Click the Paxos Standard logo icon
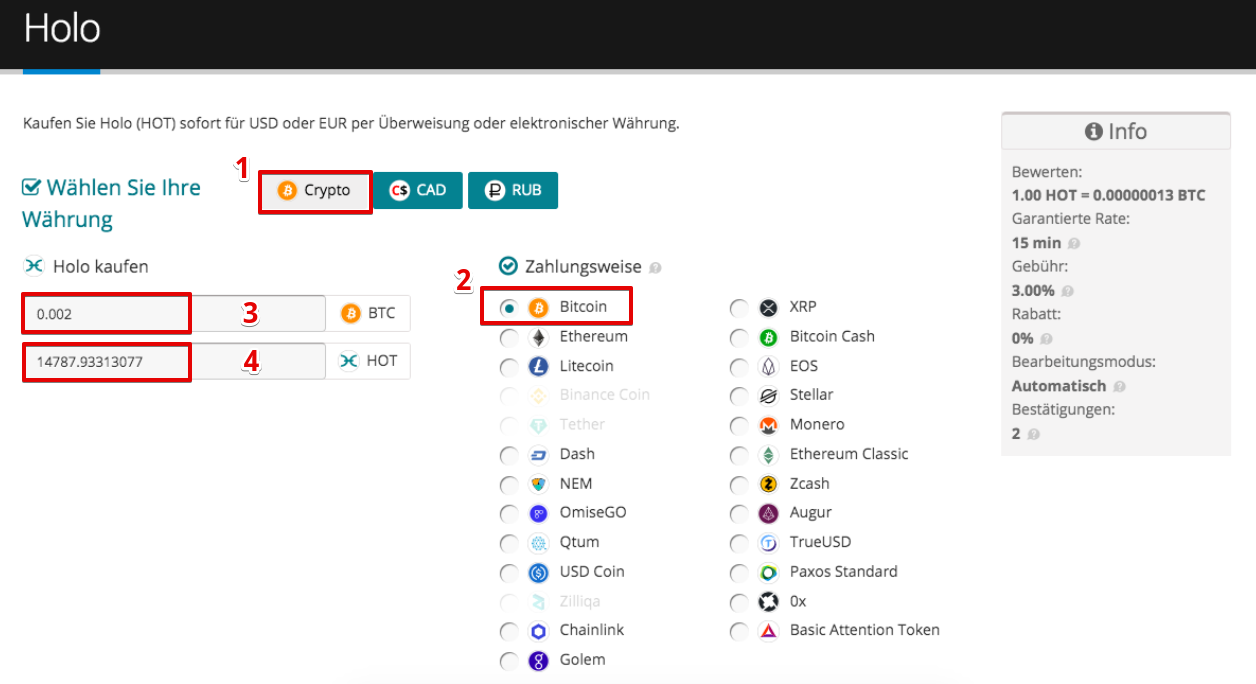Screen dimensions: 1256x684 tap(769, 572)
